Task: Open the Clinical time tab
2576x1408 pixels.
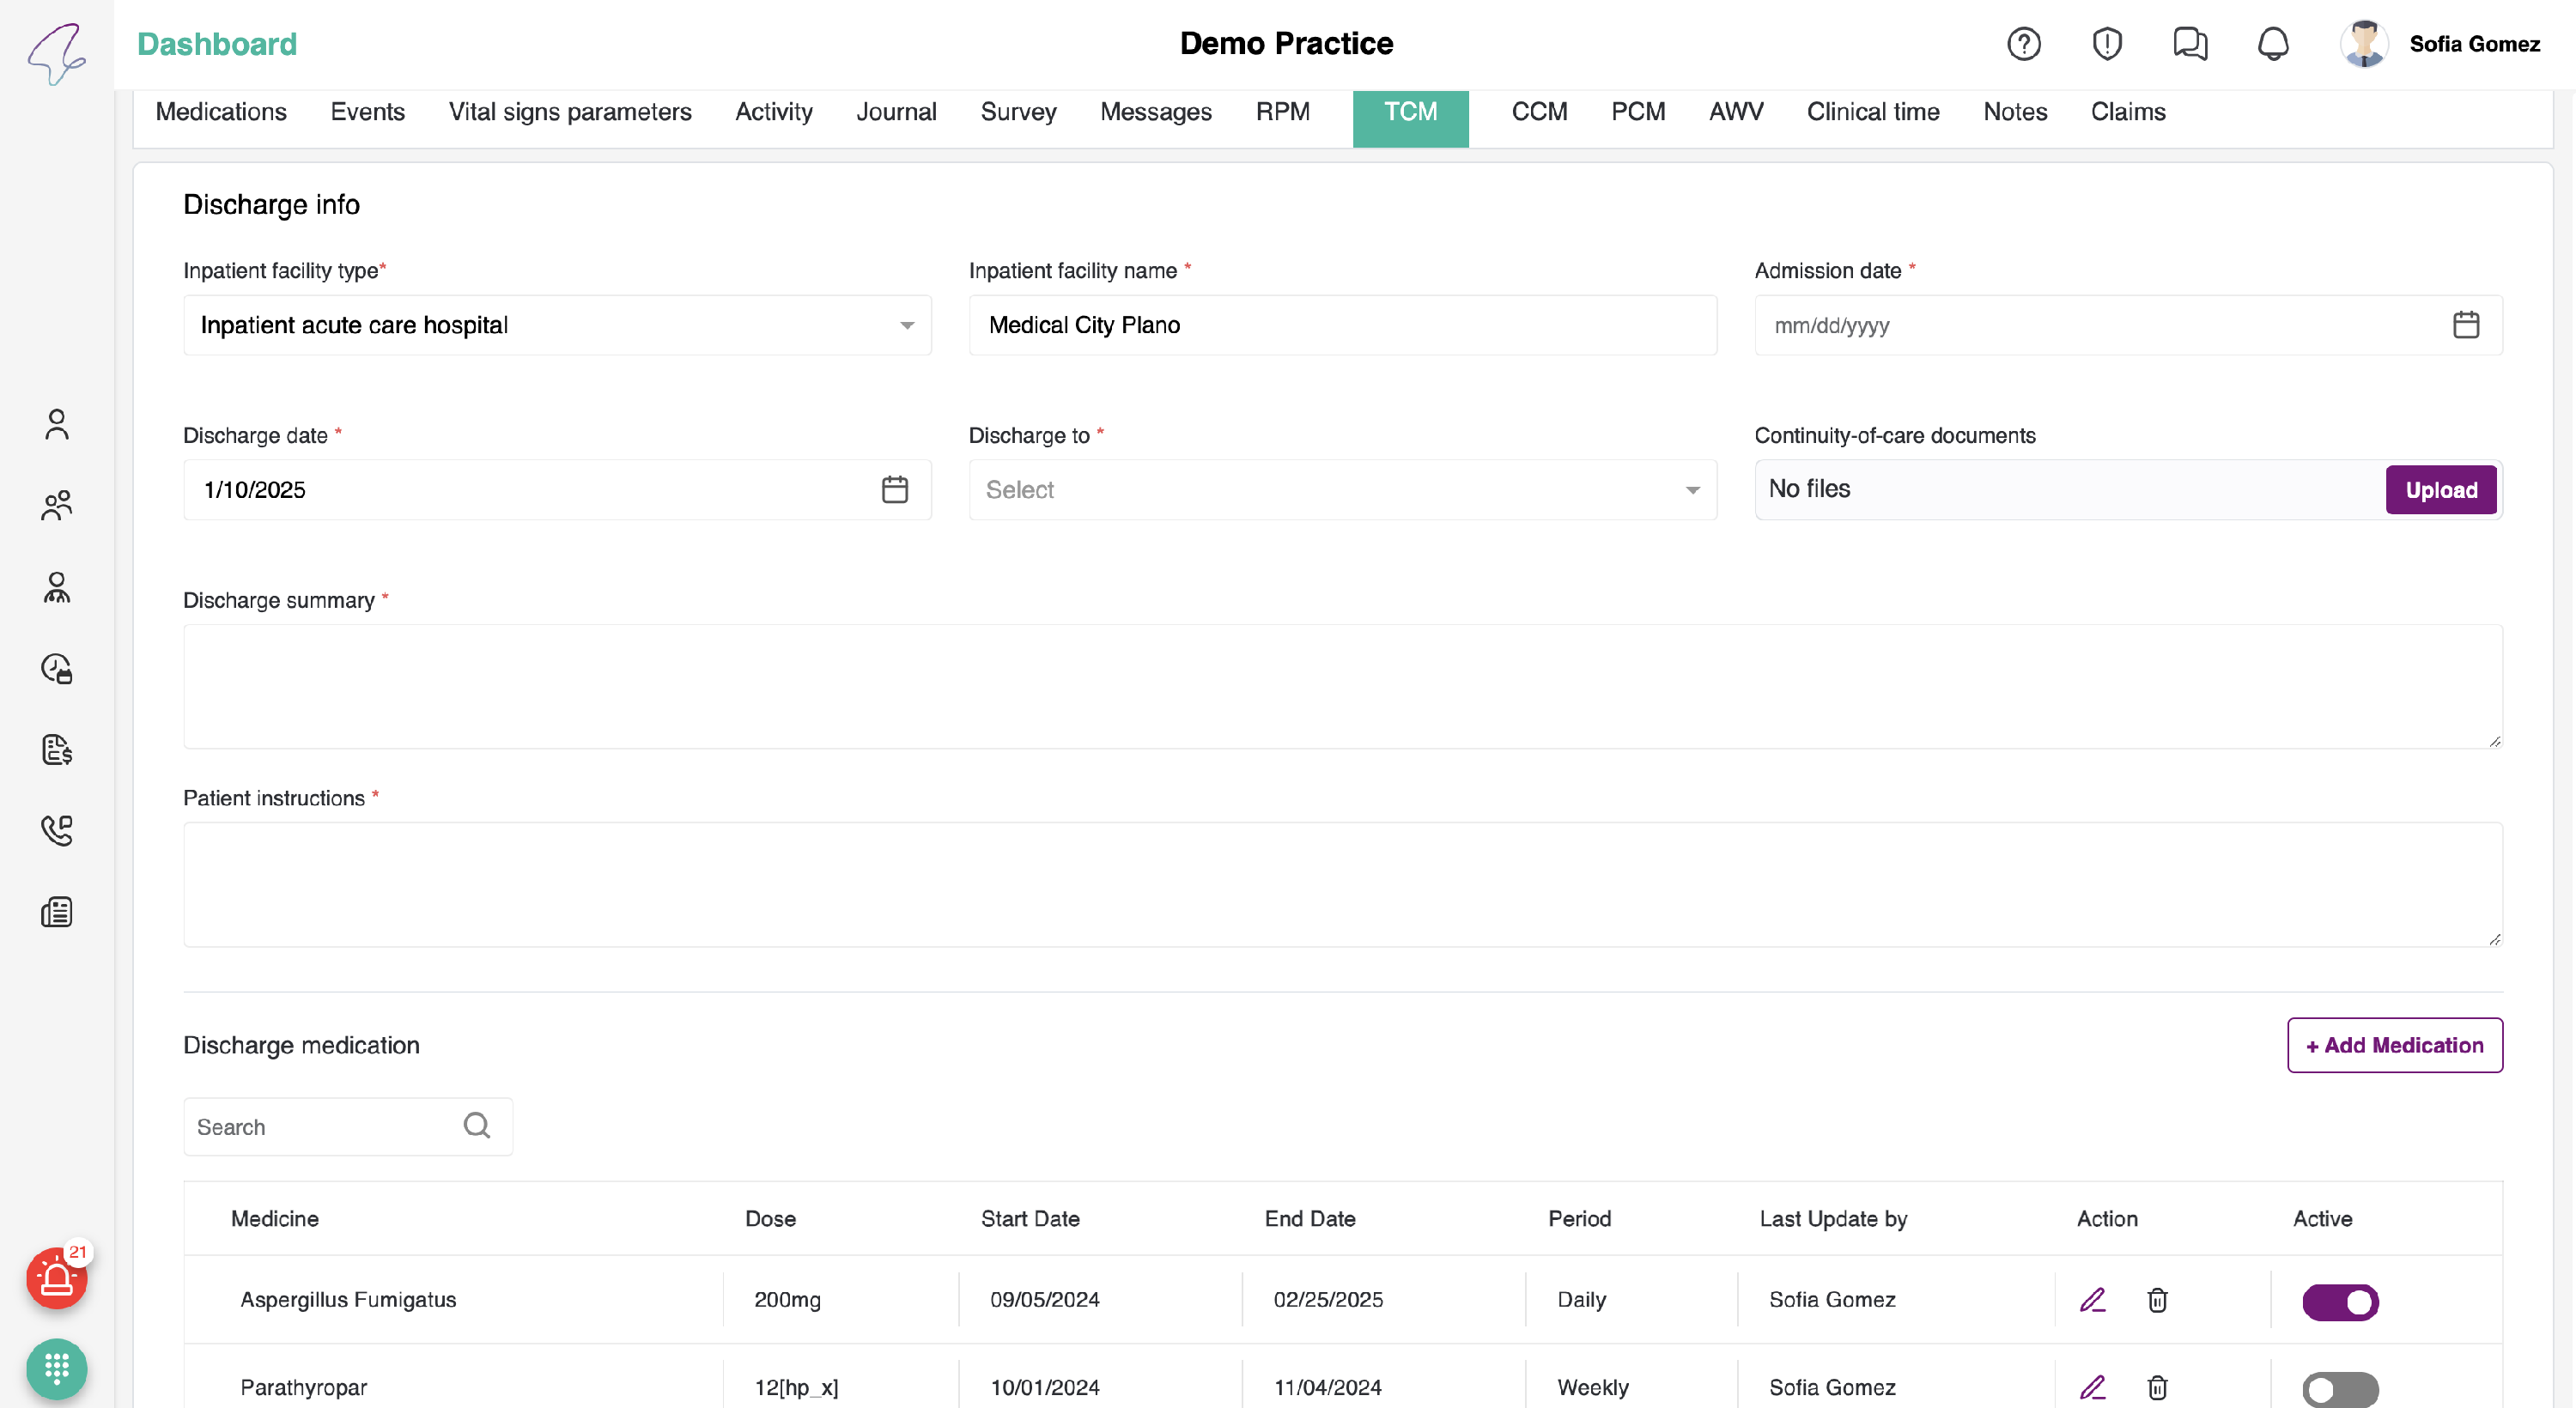Action: click(1872, 112)
